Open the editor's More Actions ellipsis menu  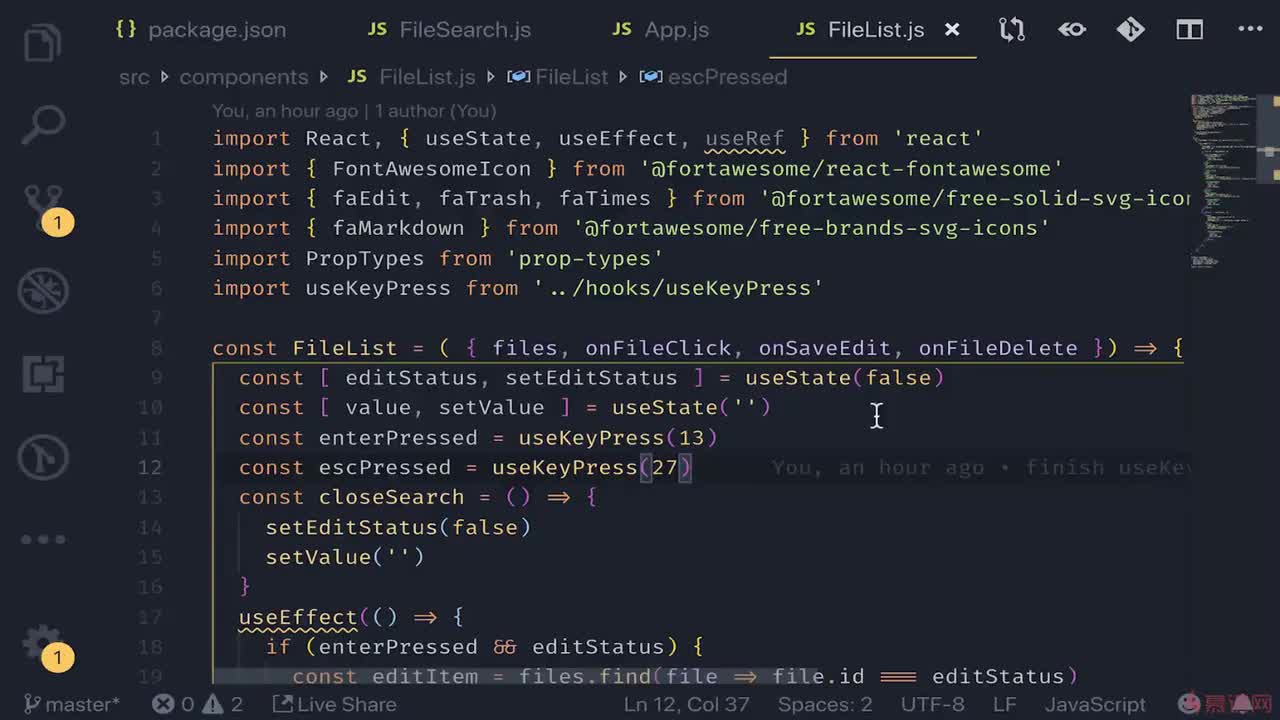(x=1250, y=30)
